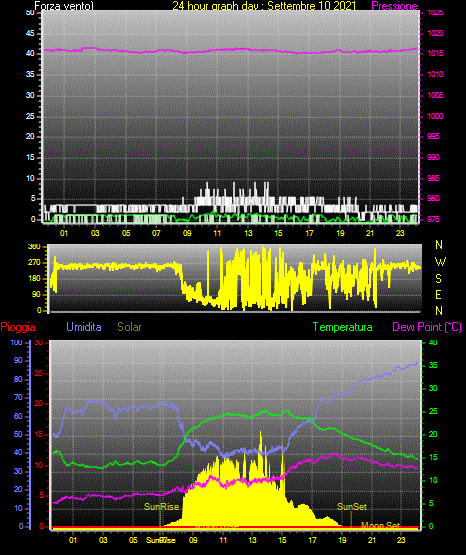Click the '25' green temperature axis value

433,411
